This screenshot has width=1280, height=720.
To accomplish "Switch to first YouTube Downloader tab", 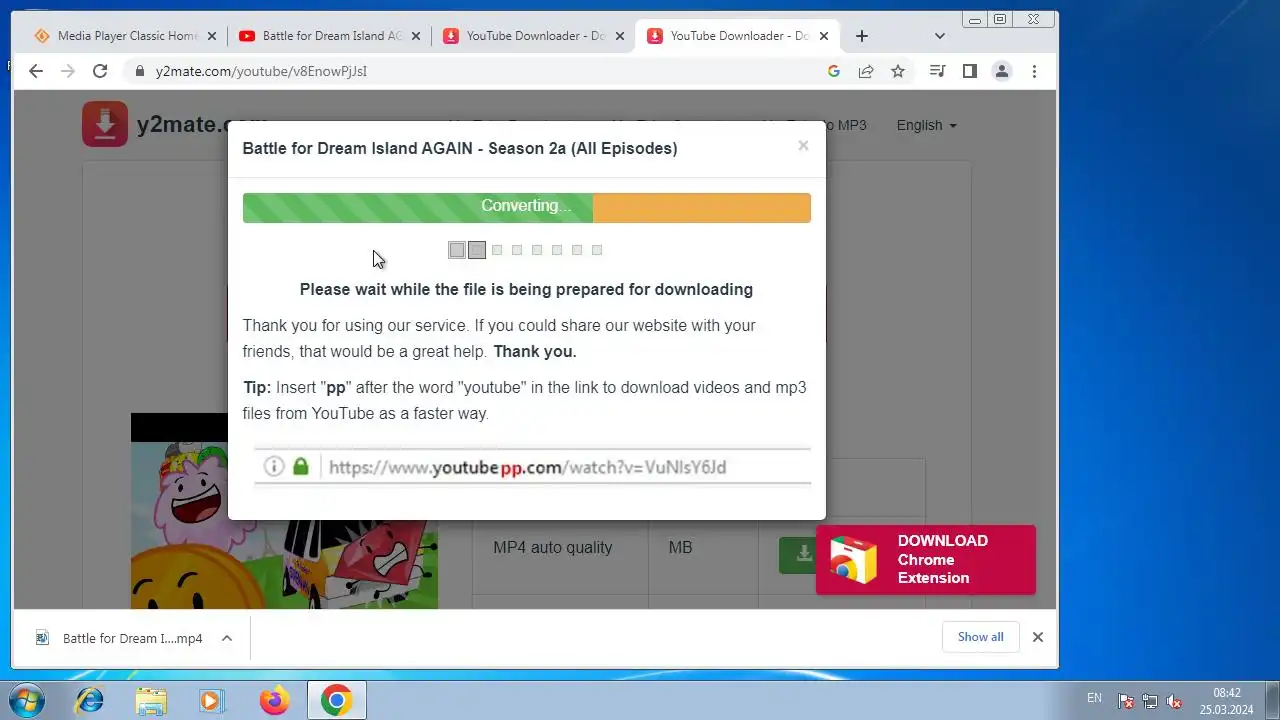I will point(533,36).
